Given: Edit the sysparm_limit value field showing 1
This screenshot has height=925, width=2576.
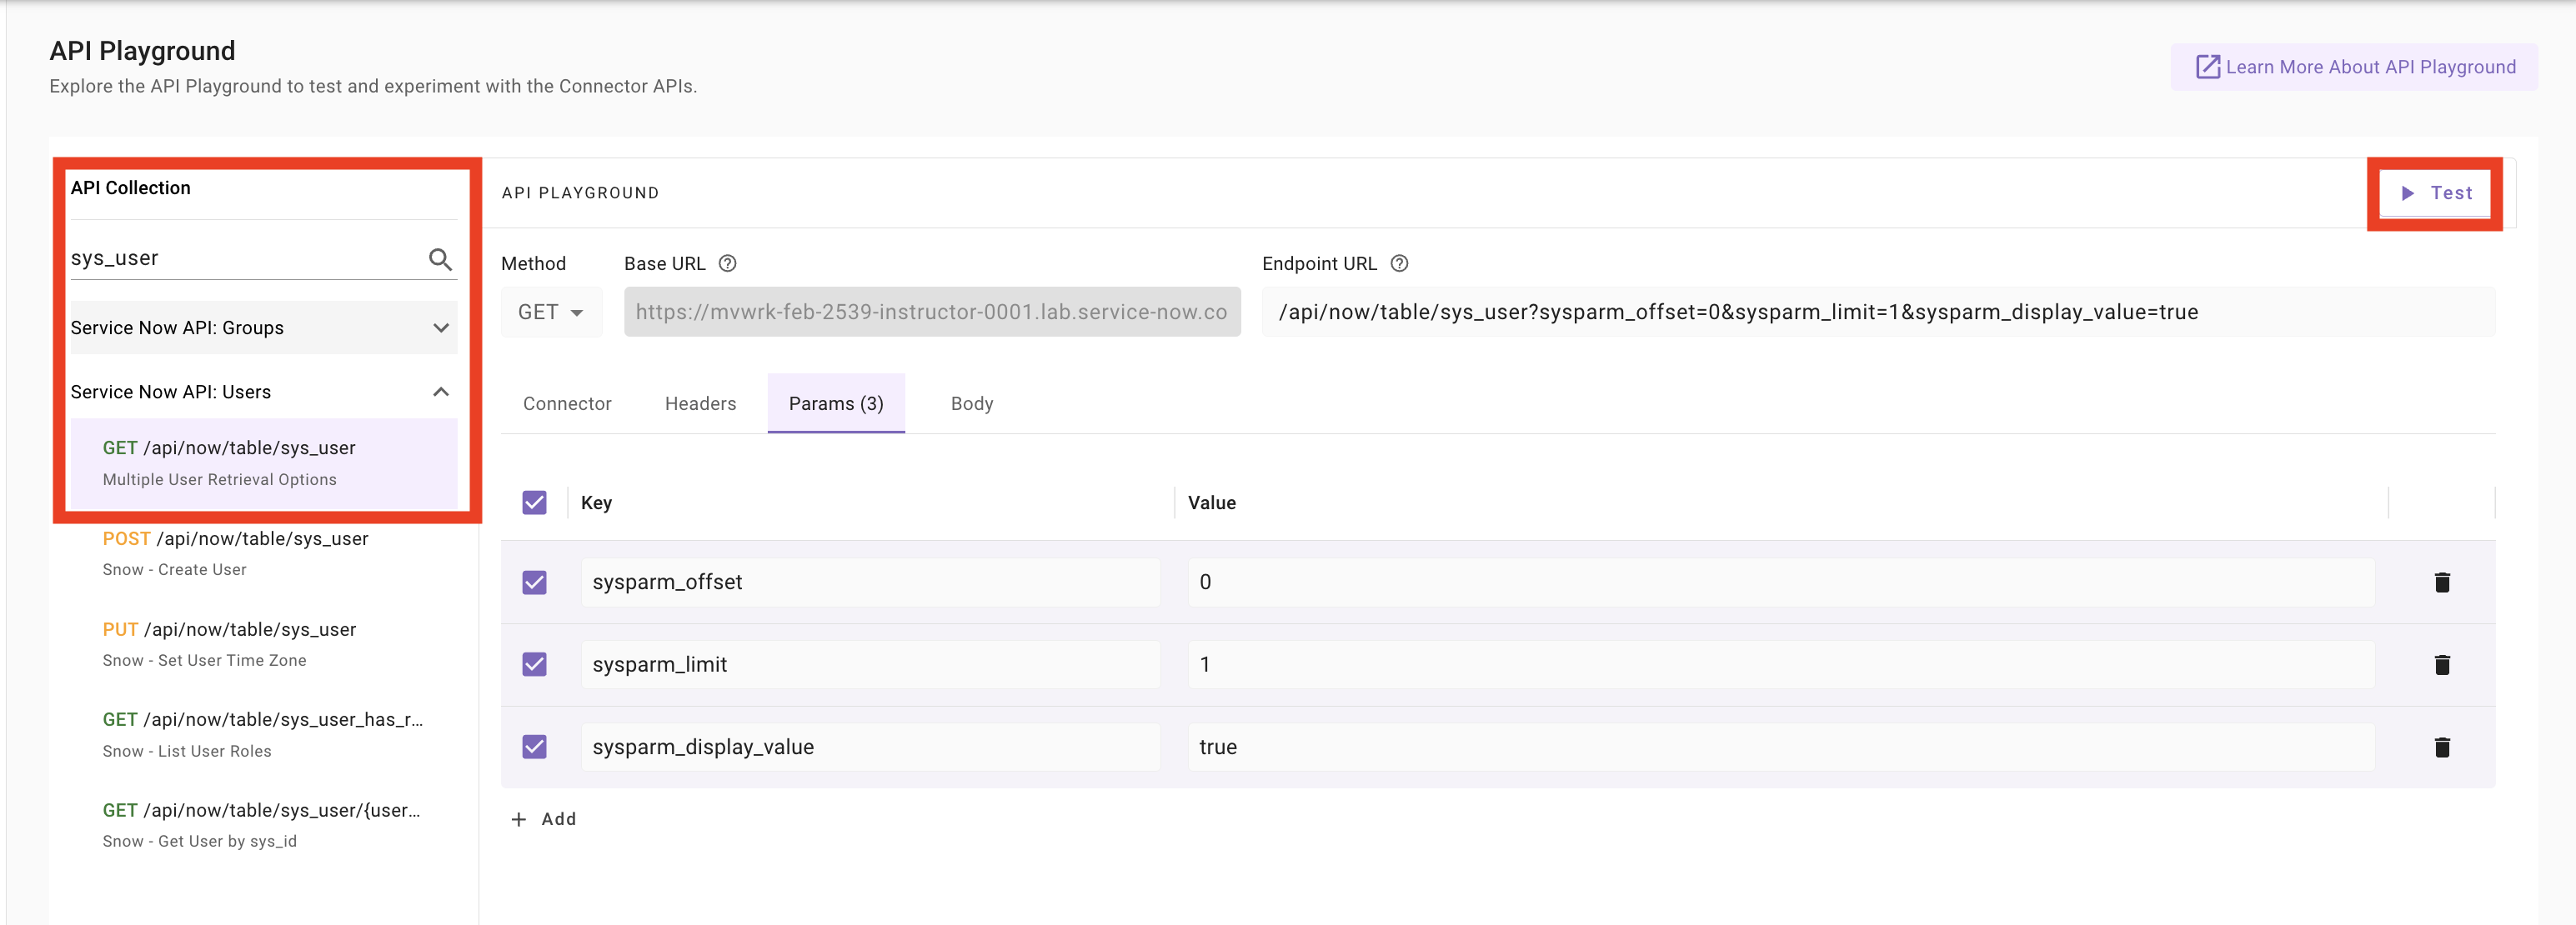Looking at the screenshot, I should pos(1780,664).
